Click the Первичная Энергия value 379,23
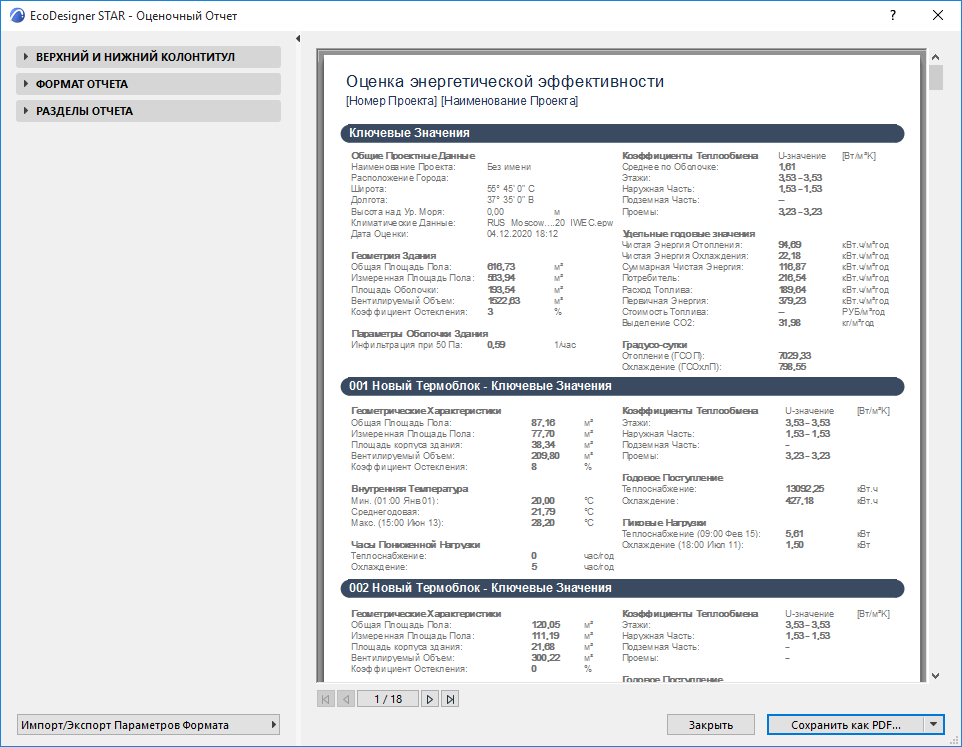The image size is (962, 747). [792, 301]
